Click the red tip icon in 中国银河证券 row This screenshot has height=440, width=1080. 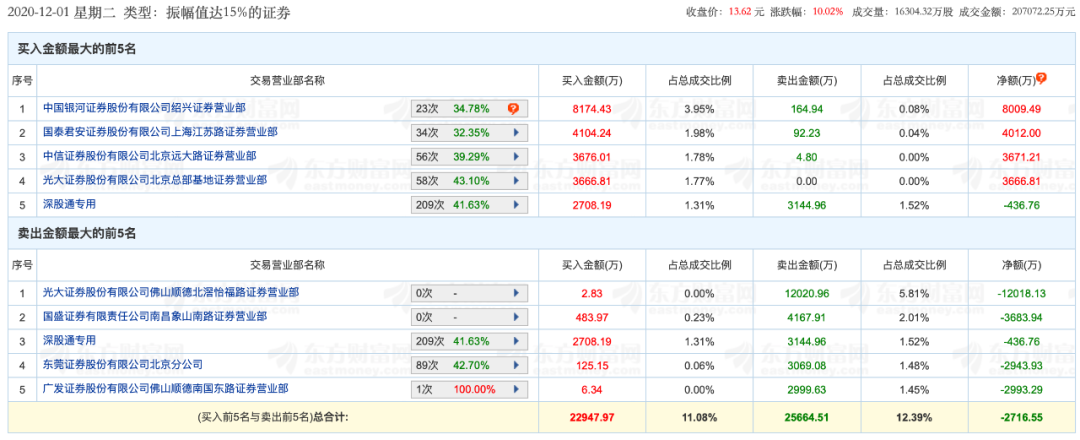[x=513, y=108]
